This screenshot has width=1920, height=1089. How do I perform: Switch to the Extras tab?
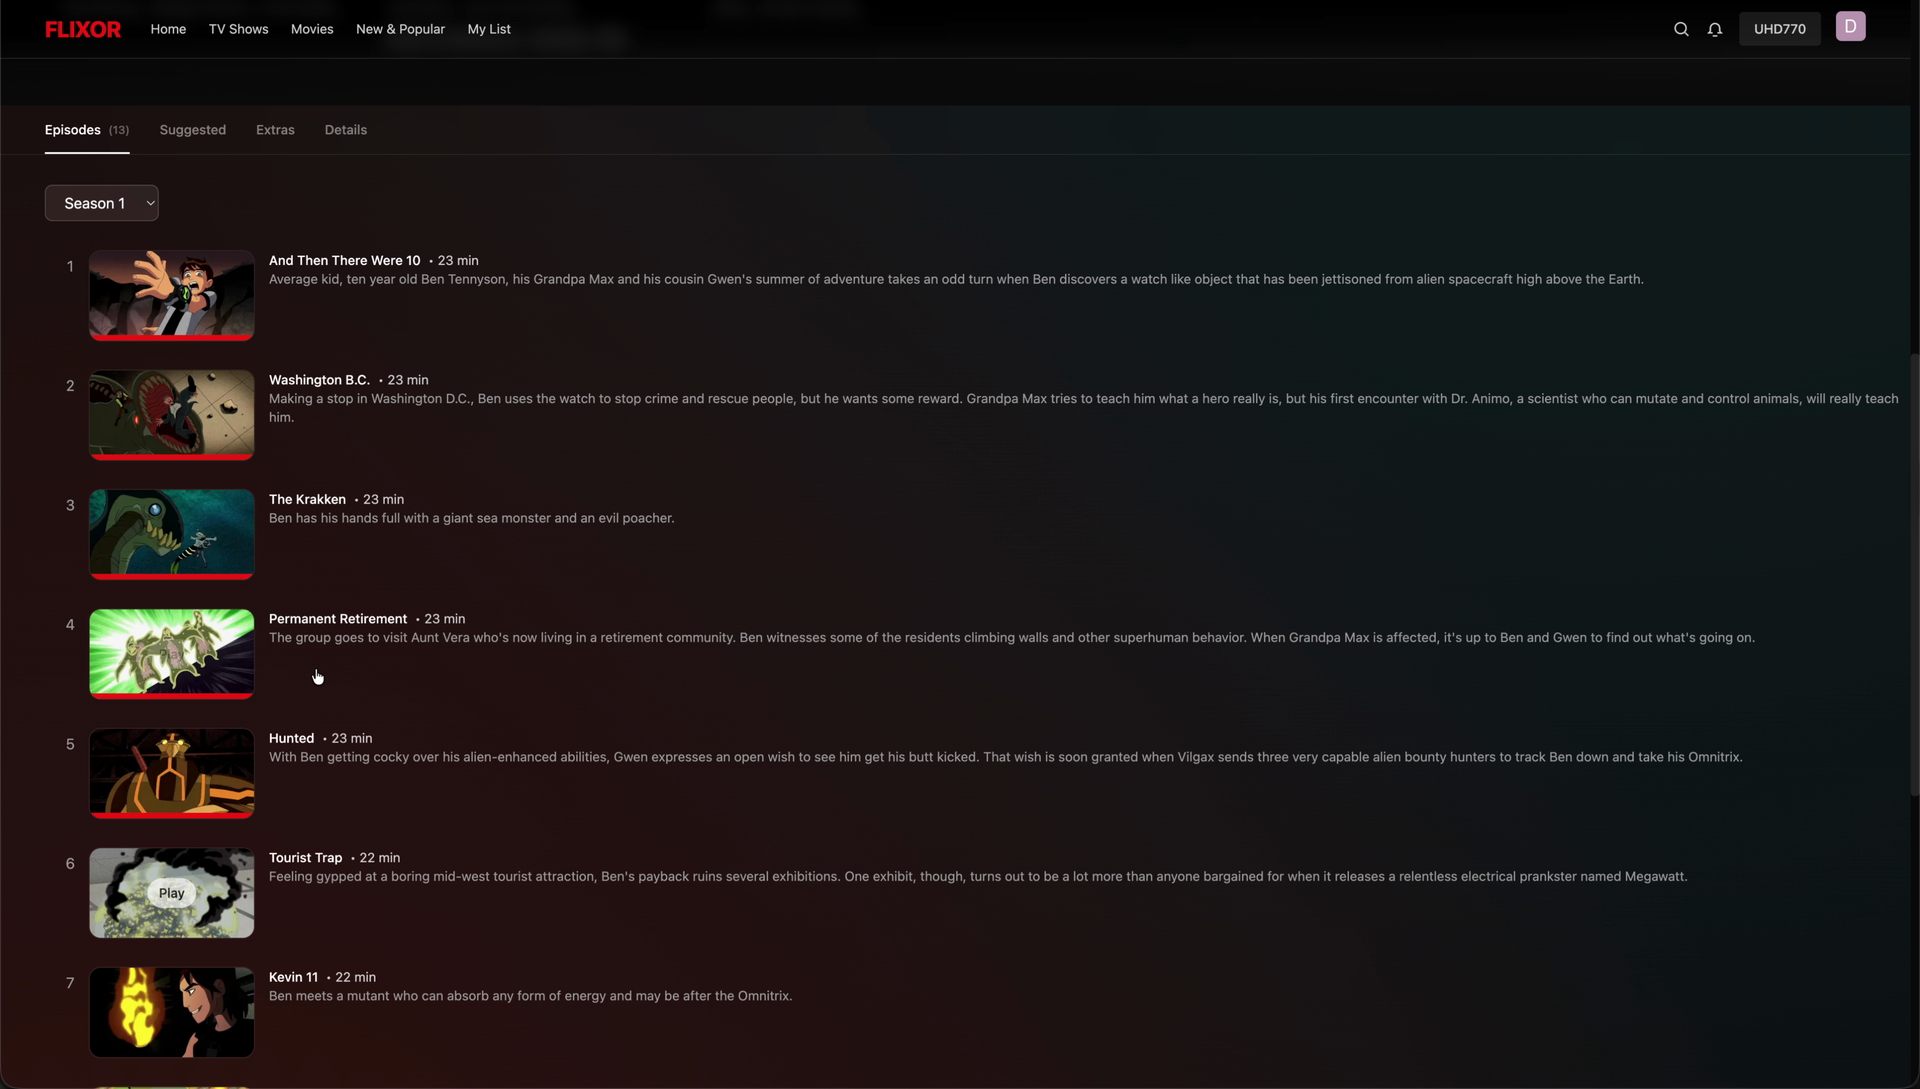coord(275,130)
